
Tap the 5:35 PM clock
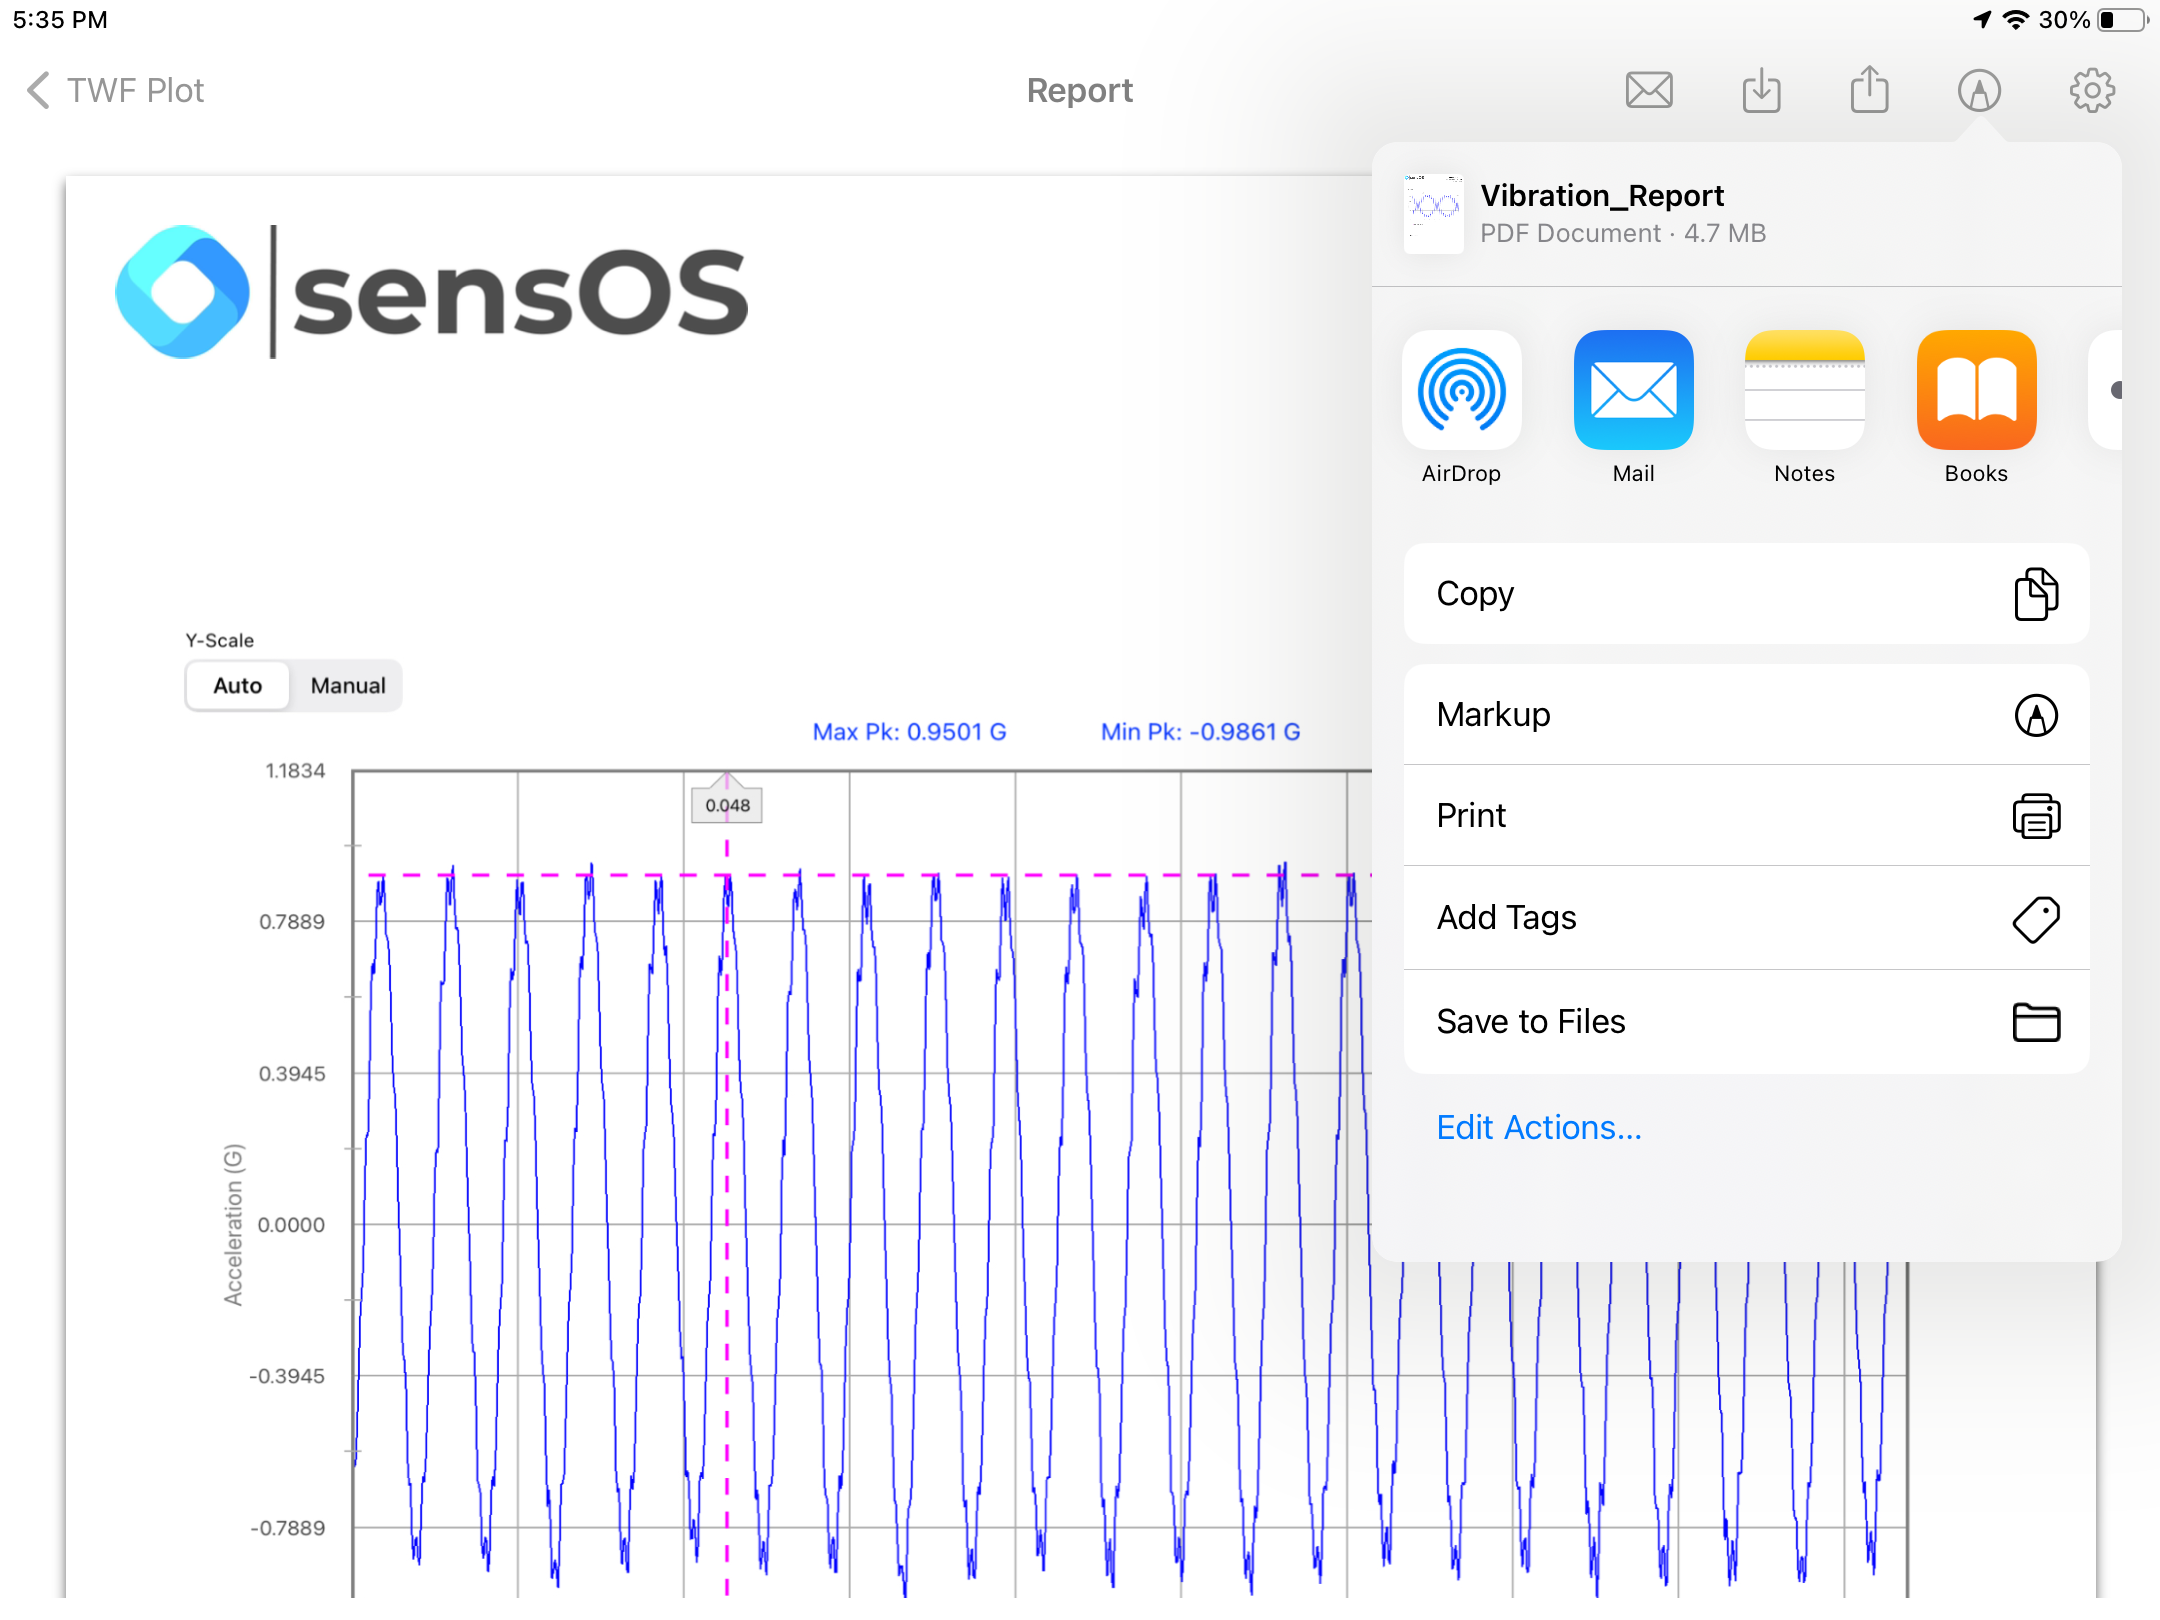coord(60,20)
